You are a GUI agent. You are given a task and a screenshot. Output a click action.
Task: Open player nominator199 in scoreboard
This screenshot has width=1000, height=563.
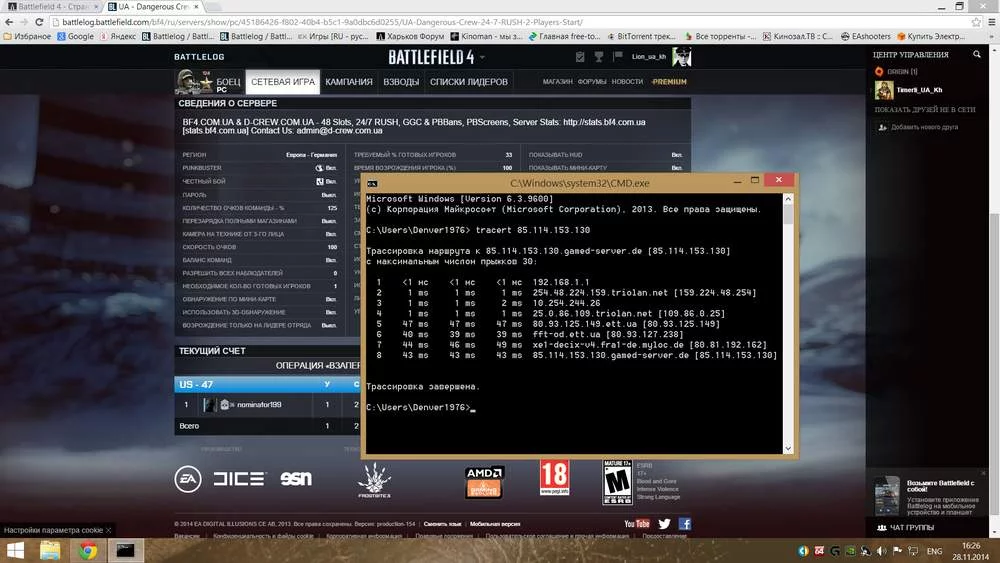pos(259,404)
